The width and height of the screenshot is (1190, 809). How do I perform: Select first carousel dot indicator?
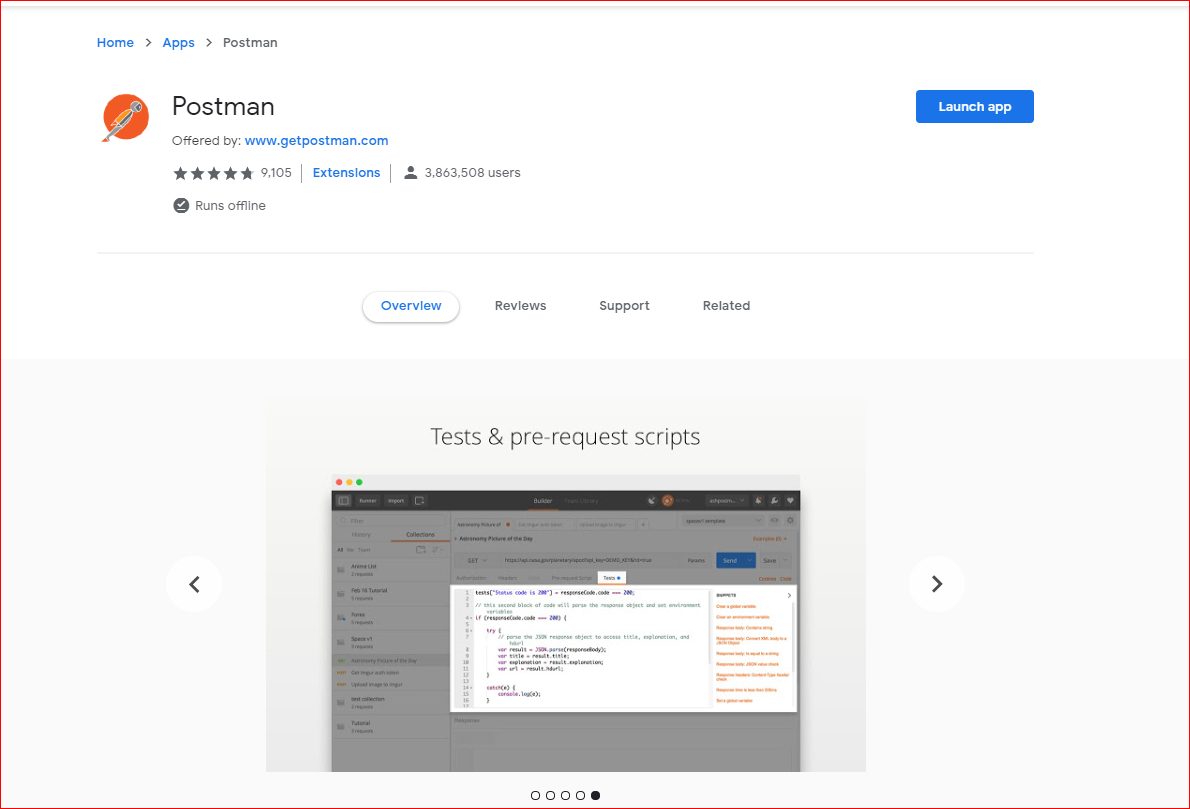point(535,795)
